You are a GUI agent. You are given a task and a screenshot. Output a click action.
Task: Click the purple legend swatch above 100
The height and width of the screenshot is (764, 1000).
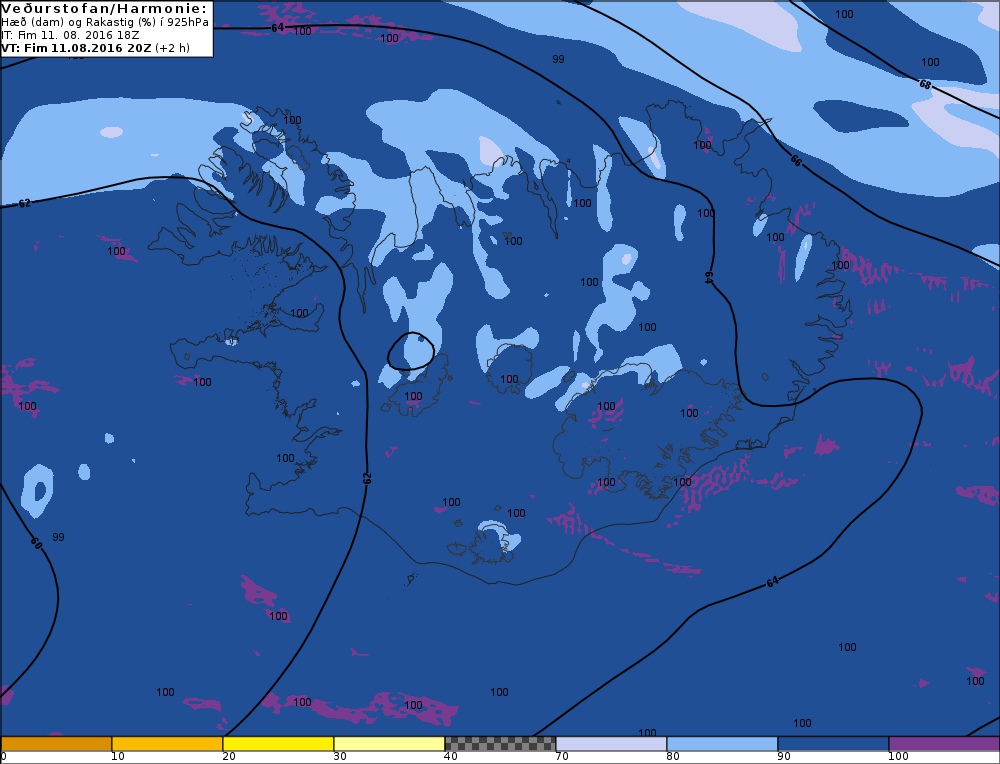944,744
